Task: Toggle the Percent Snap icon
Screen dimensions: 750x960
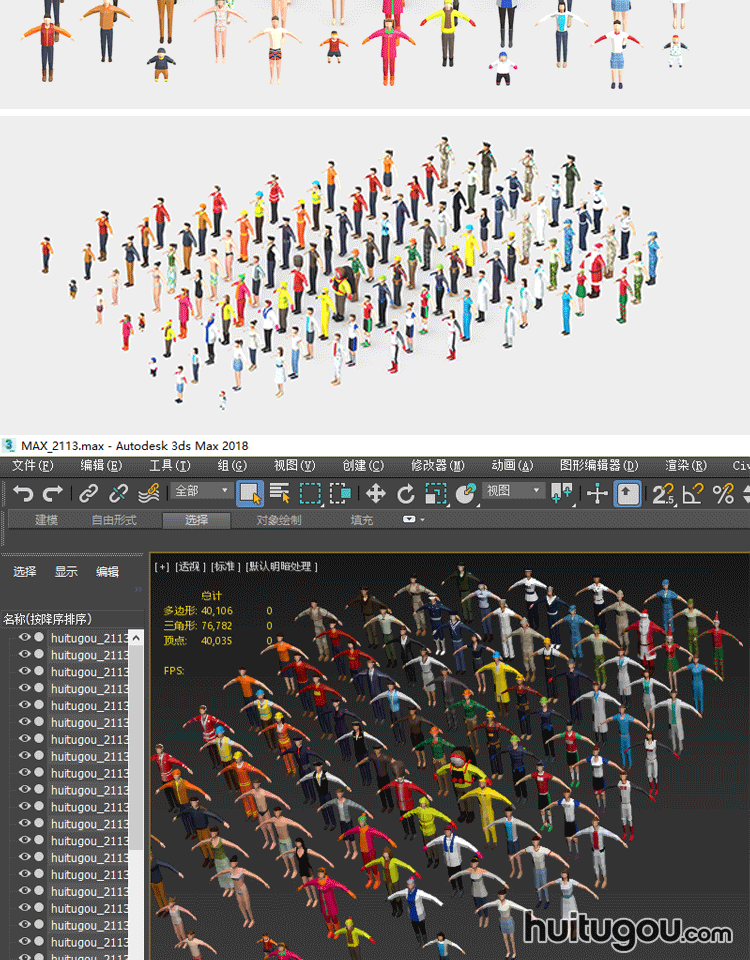Action: pos(722,493)
